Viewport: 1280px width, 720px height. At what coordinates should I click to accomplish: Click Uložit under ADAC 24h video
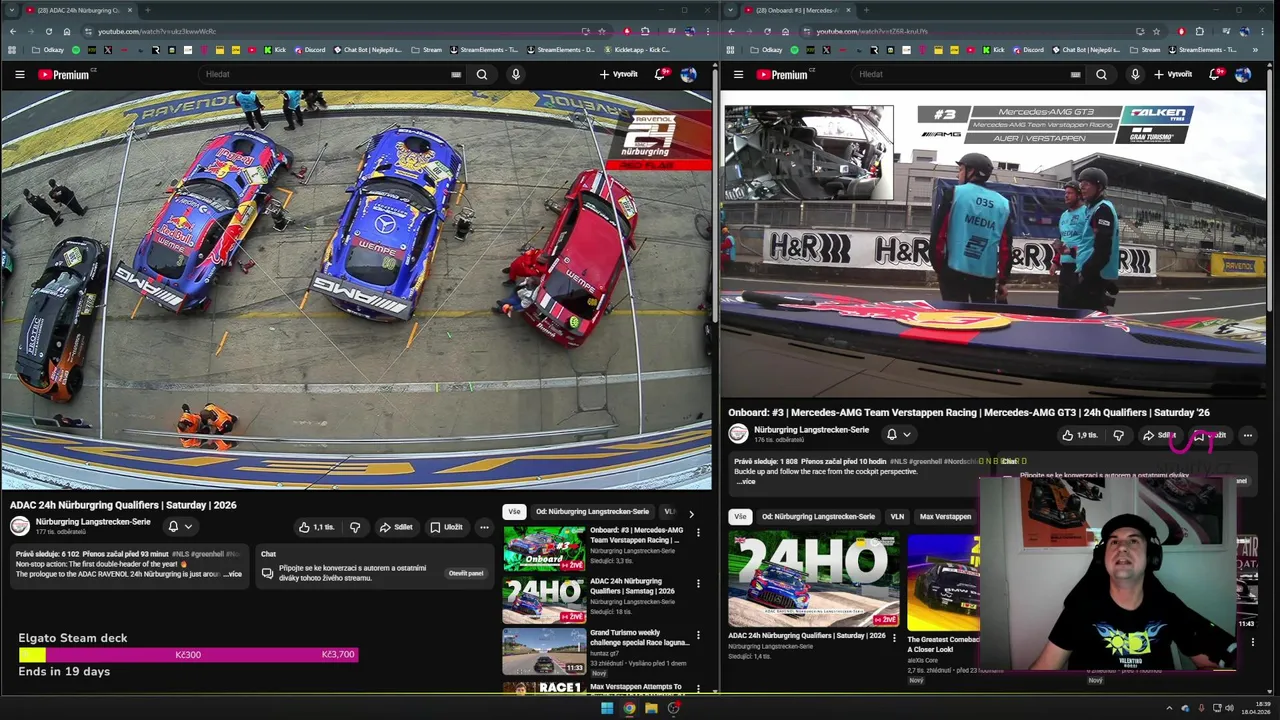pyautogui.click(x=446, y=527)
